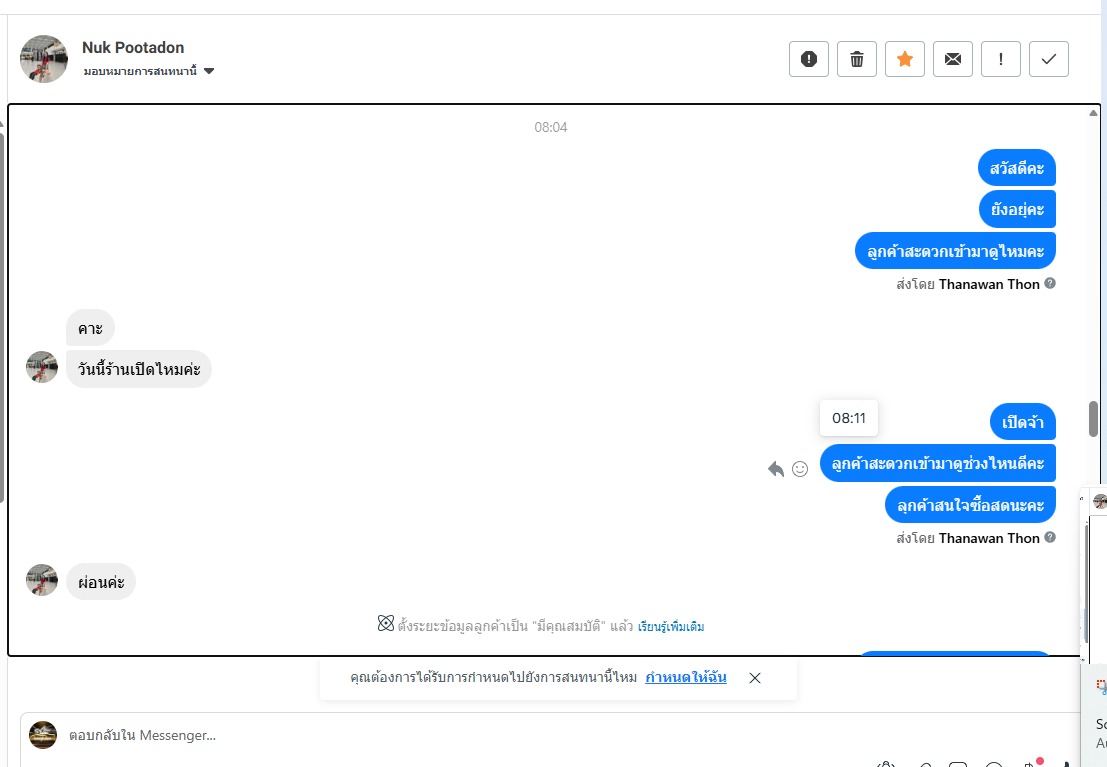
Task: Click the info icon beside top Thanawan Thon
Action: click(1050, 283)
